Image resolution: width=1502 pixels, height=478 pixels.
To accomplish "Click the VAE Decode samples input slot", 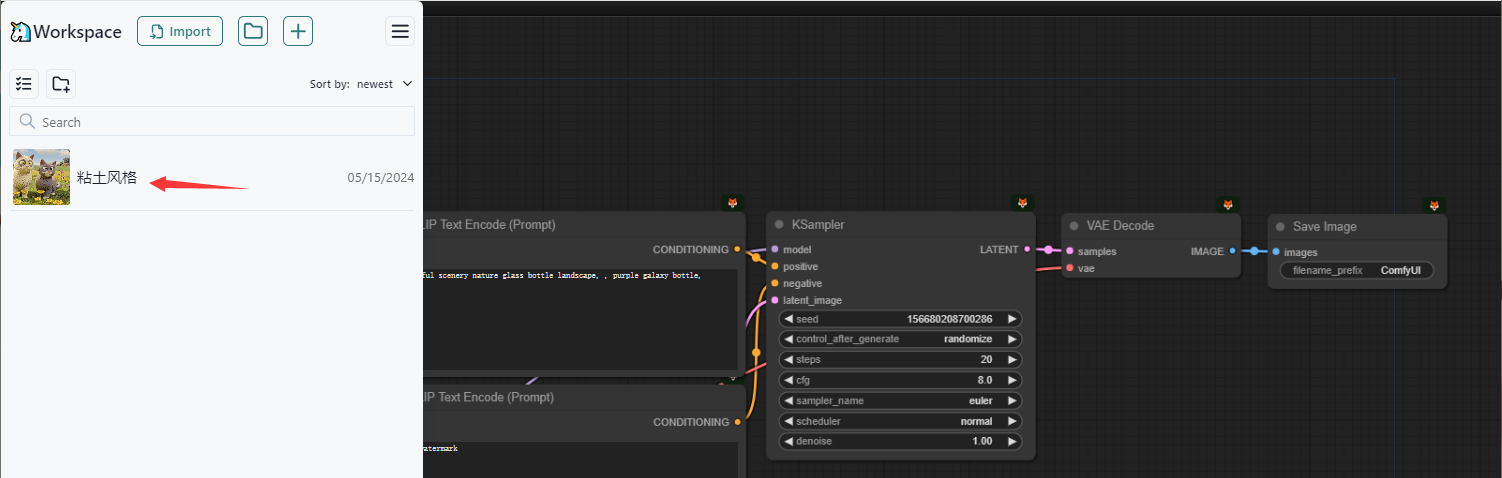I will 1069,251.
